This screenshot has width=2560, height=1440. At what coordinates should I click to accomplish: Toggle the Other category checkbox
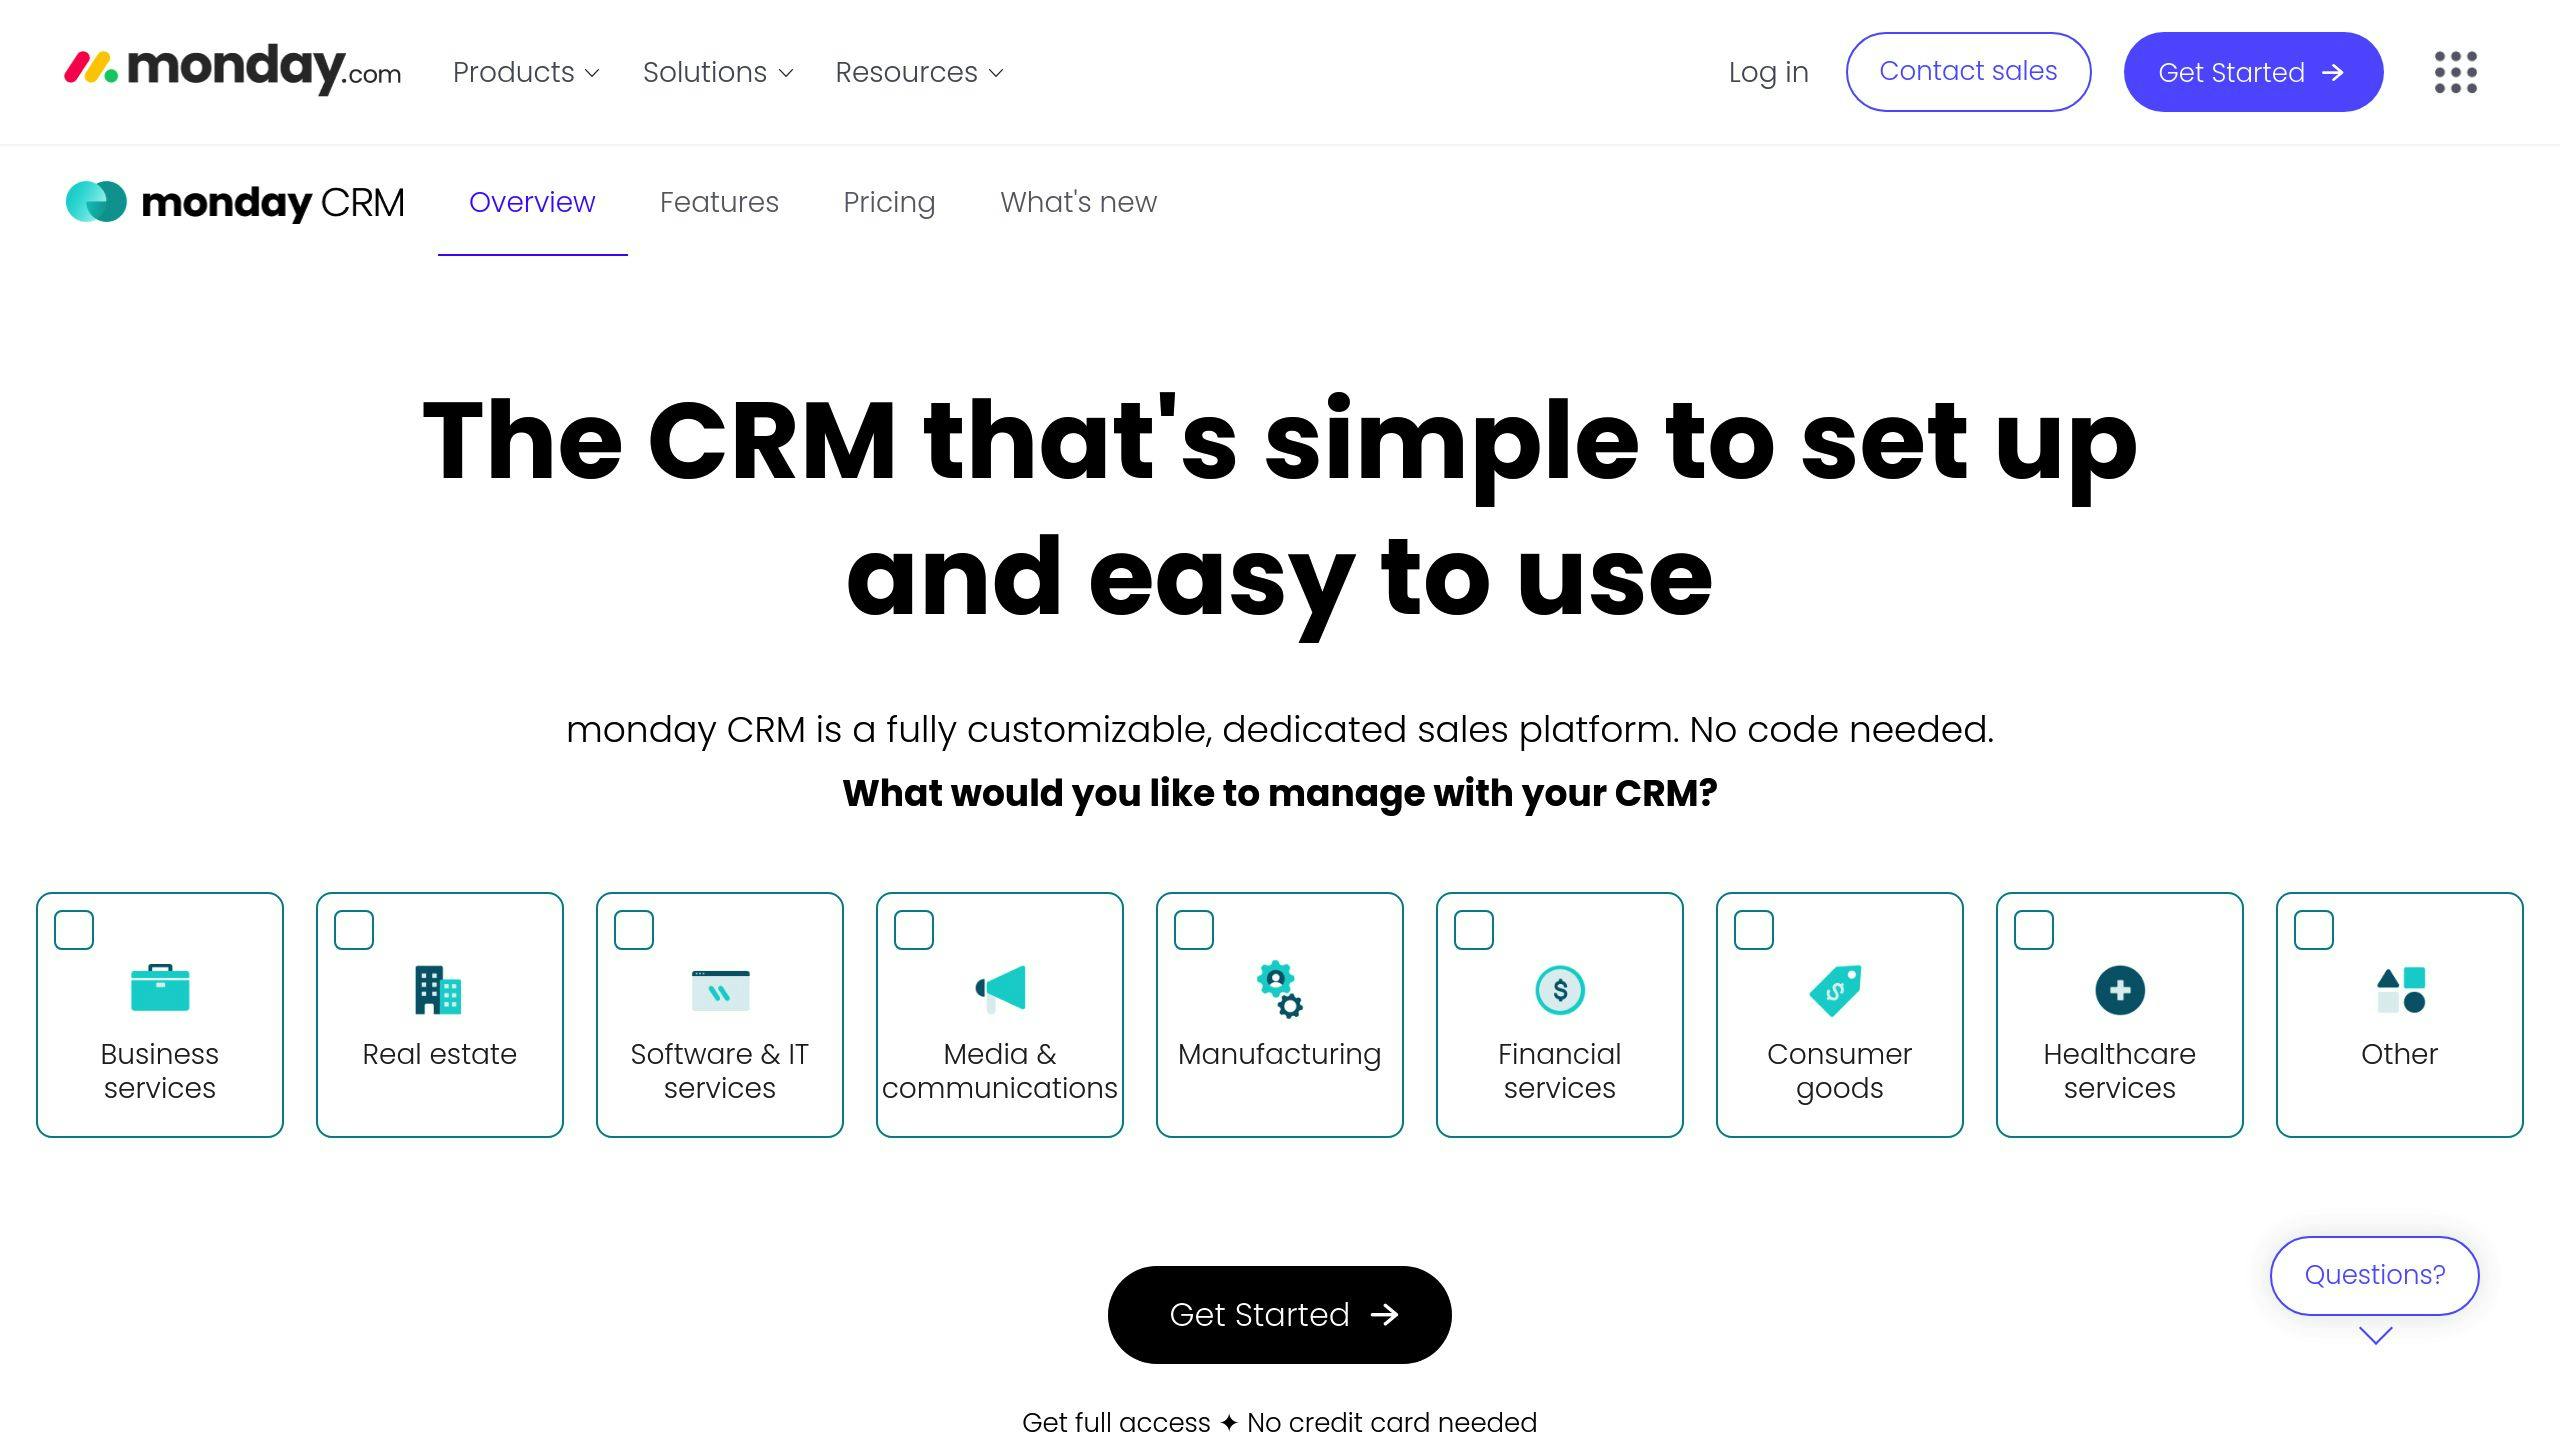click(2312, 928)
